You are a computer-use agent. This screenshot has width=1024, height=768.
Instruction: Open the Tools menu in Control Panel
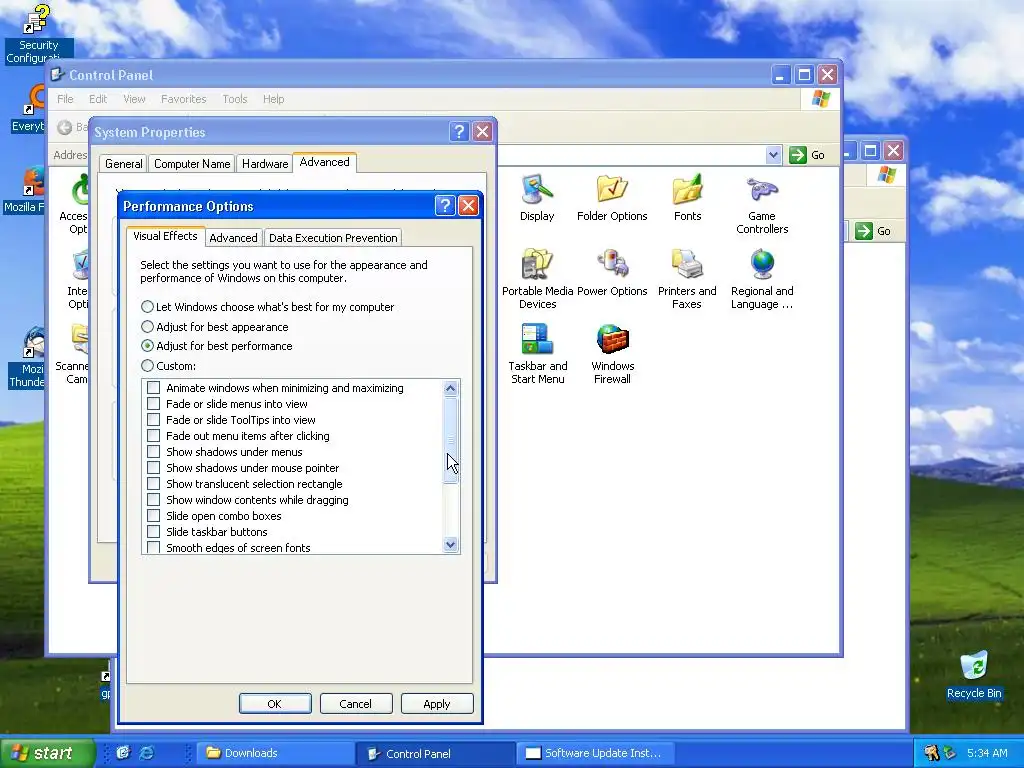(234, 99)
